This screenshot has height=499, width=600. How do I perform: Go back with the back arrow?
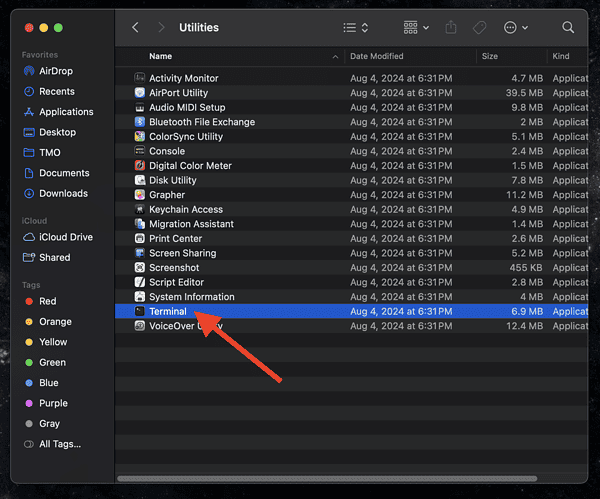(136, 28)
